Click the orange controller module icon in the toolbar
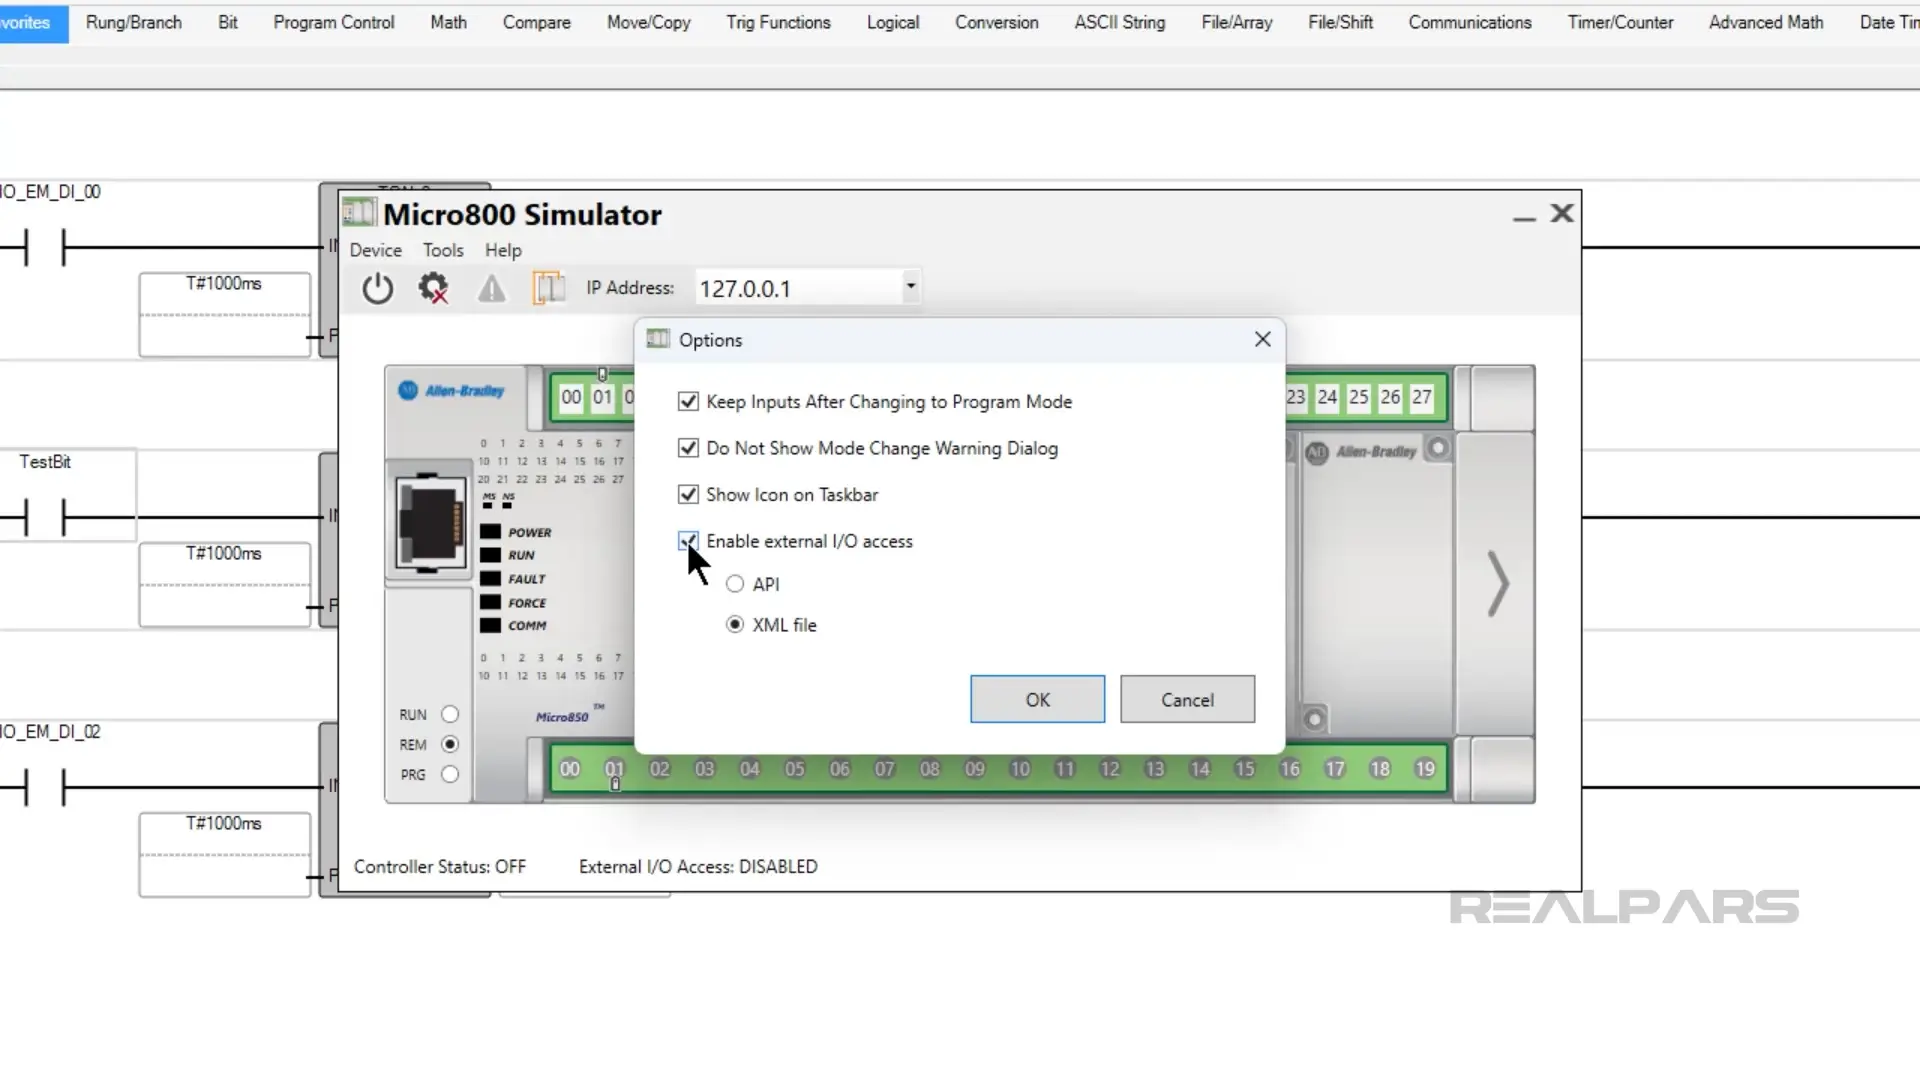 click(x=548, y=288)
